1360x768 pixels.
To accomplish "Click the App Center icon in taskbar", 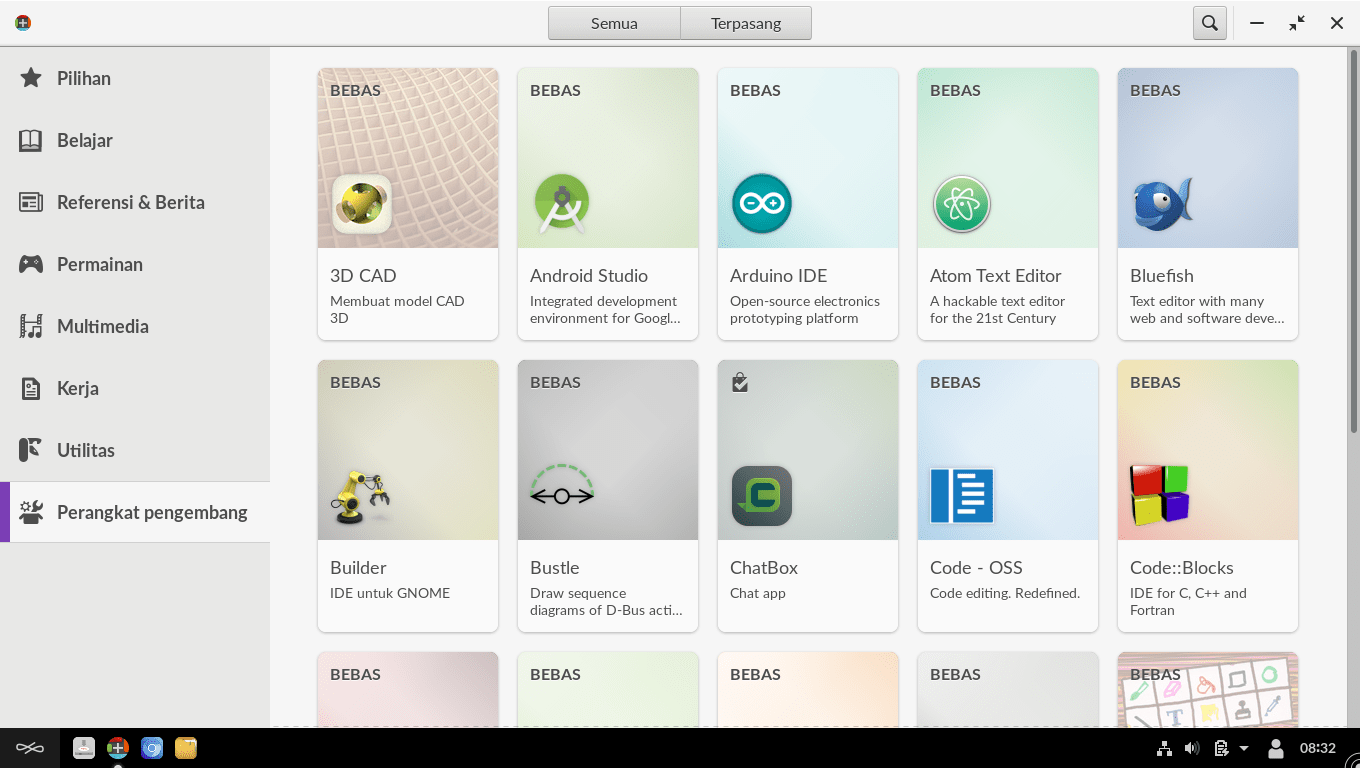I will (x=118, y=748).
